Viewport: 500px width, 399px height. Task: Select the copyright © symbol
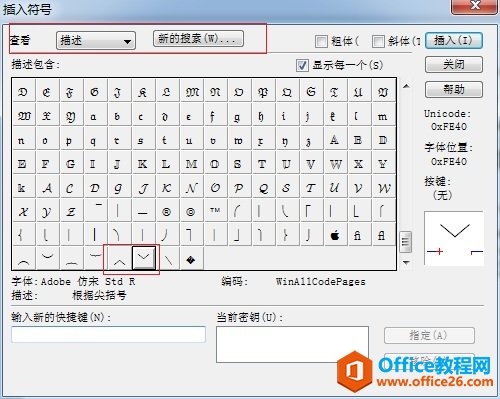click(190, 211)
